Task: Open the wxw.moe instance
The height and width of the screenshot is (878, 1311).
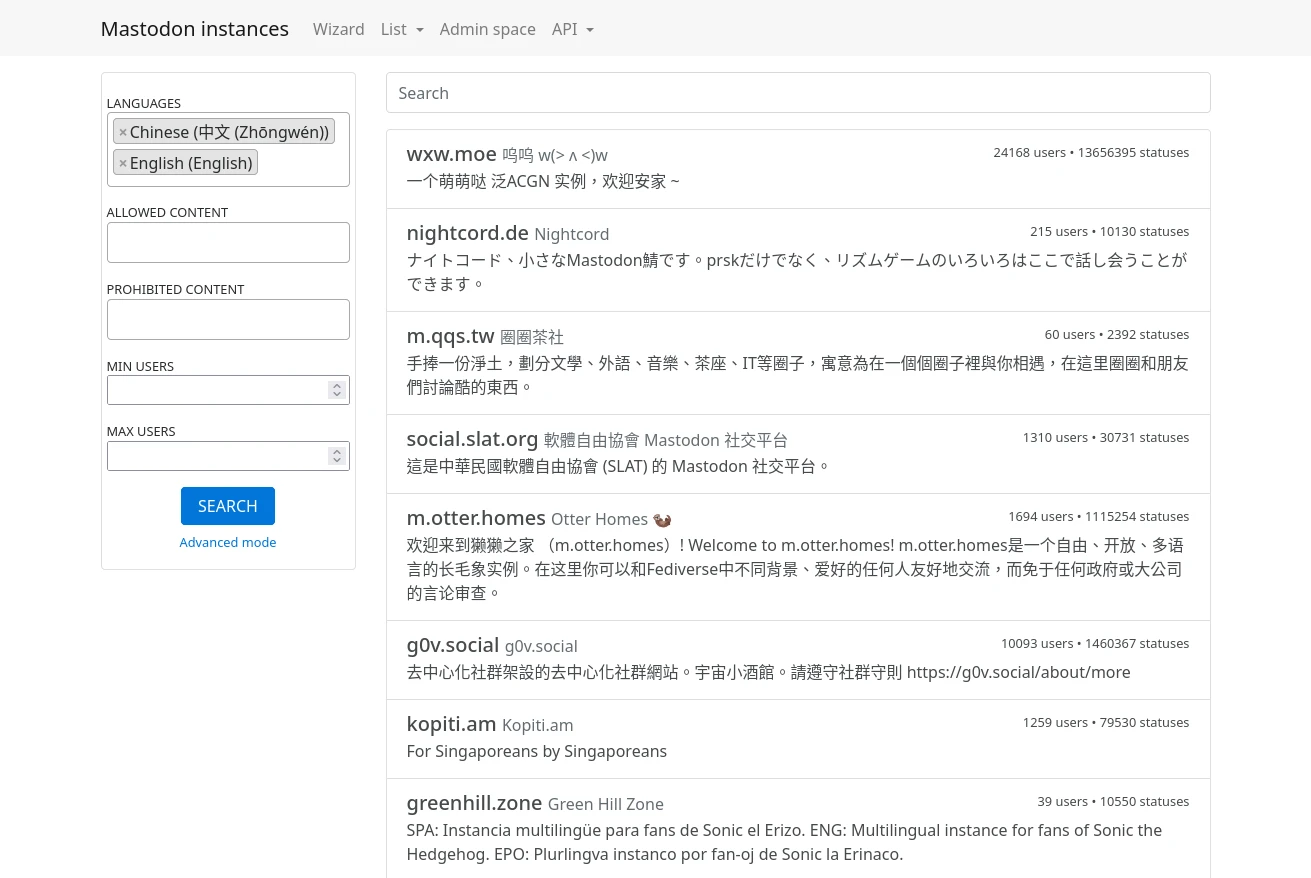Action: [x=451, y=154]
